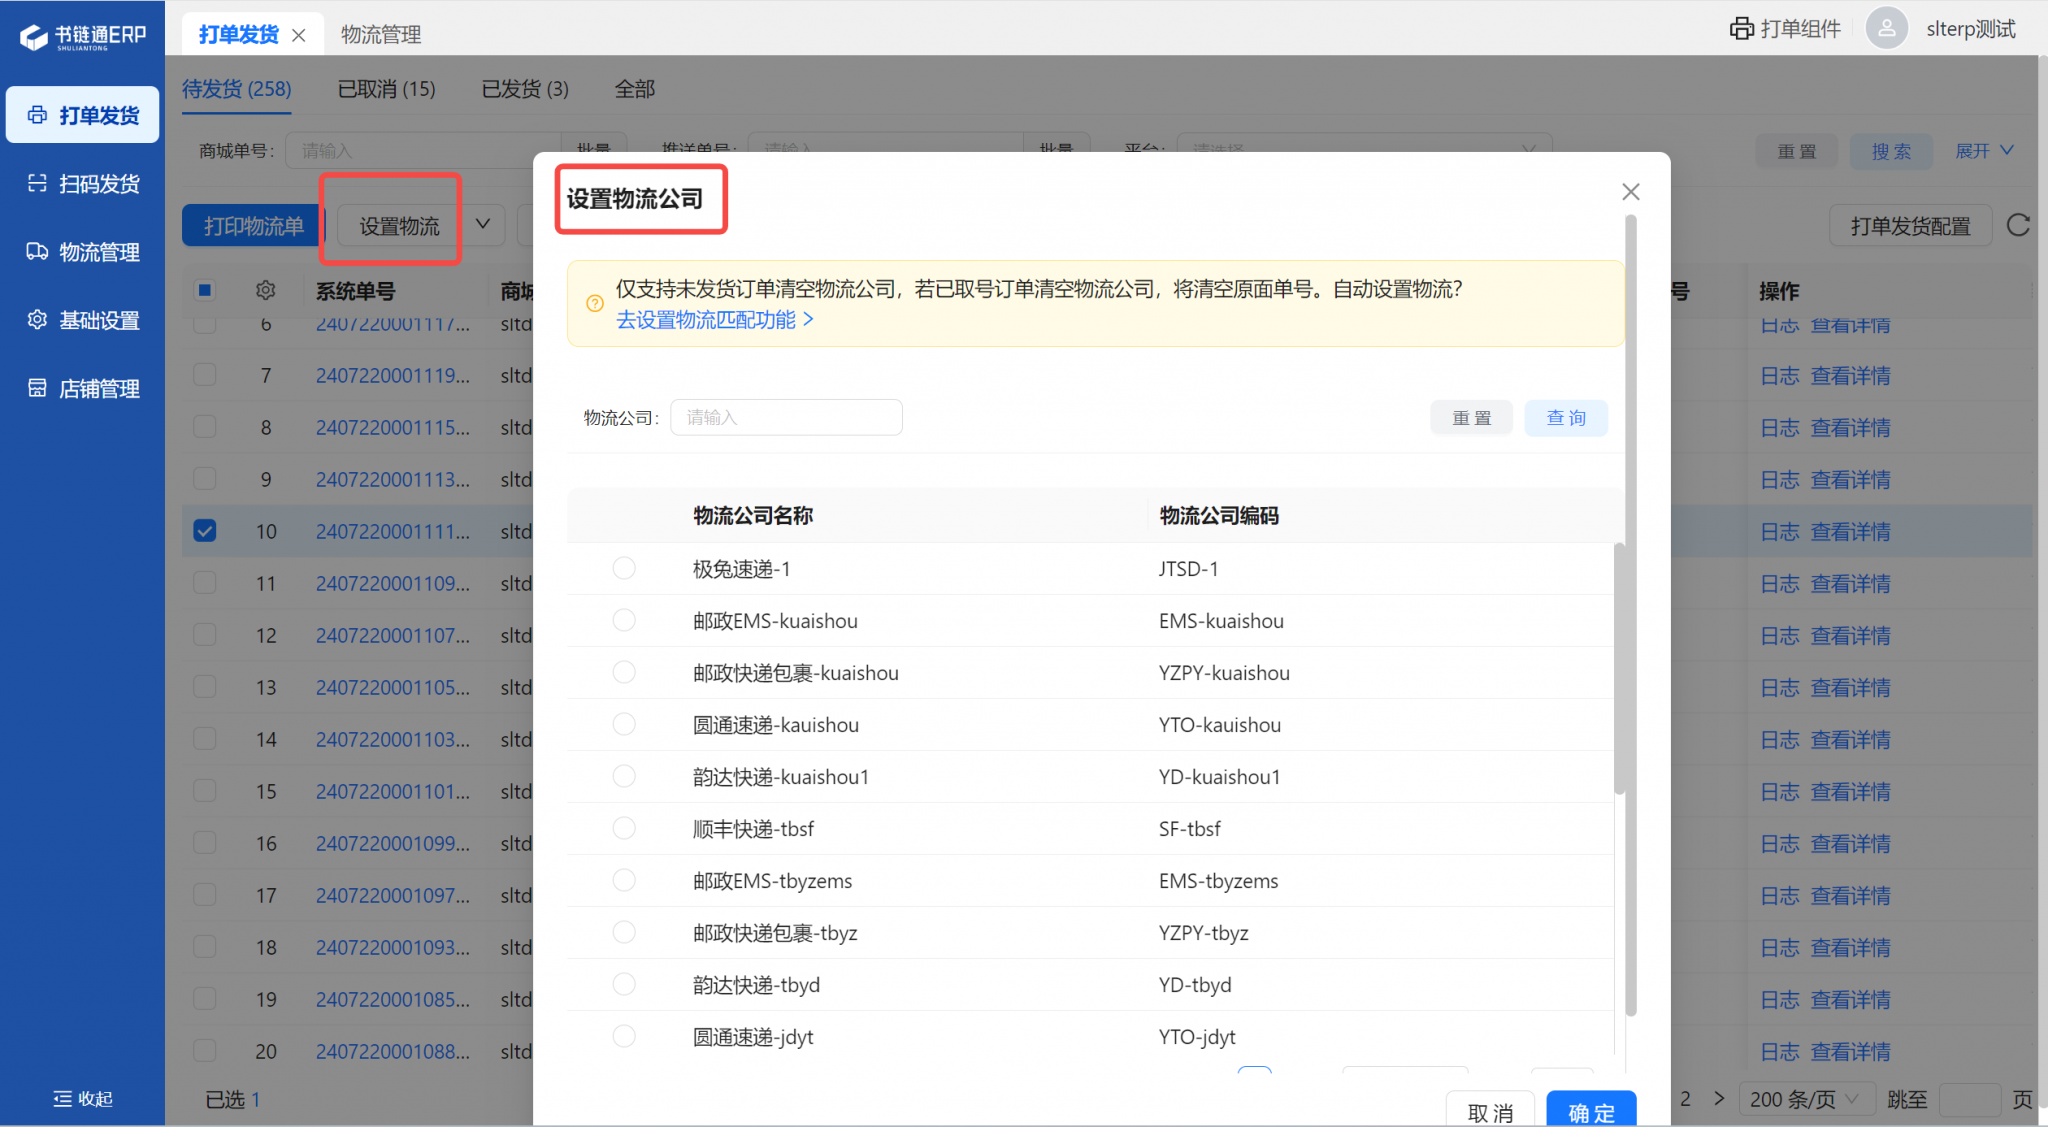Open 去设置物流匹配功能 link

coord(714,320)
